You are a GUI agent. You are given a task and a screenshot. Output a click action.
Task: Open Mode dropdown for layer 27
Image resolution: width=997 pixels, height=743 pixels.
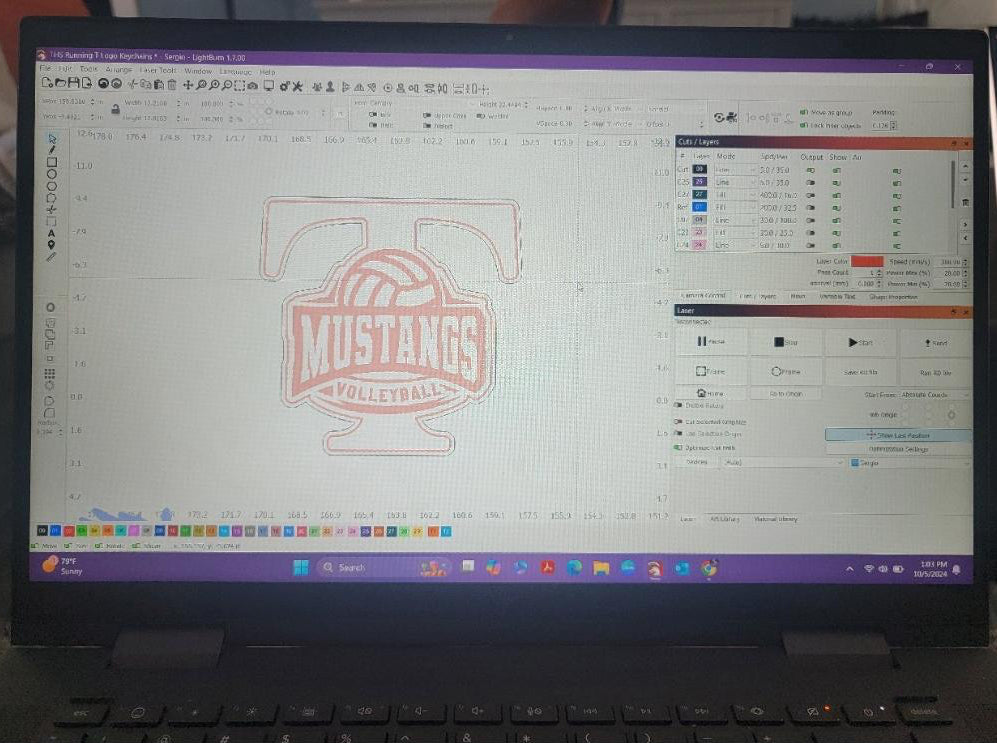pos(734,194)
